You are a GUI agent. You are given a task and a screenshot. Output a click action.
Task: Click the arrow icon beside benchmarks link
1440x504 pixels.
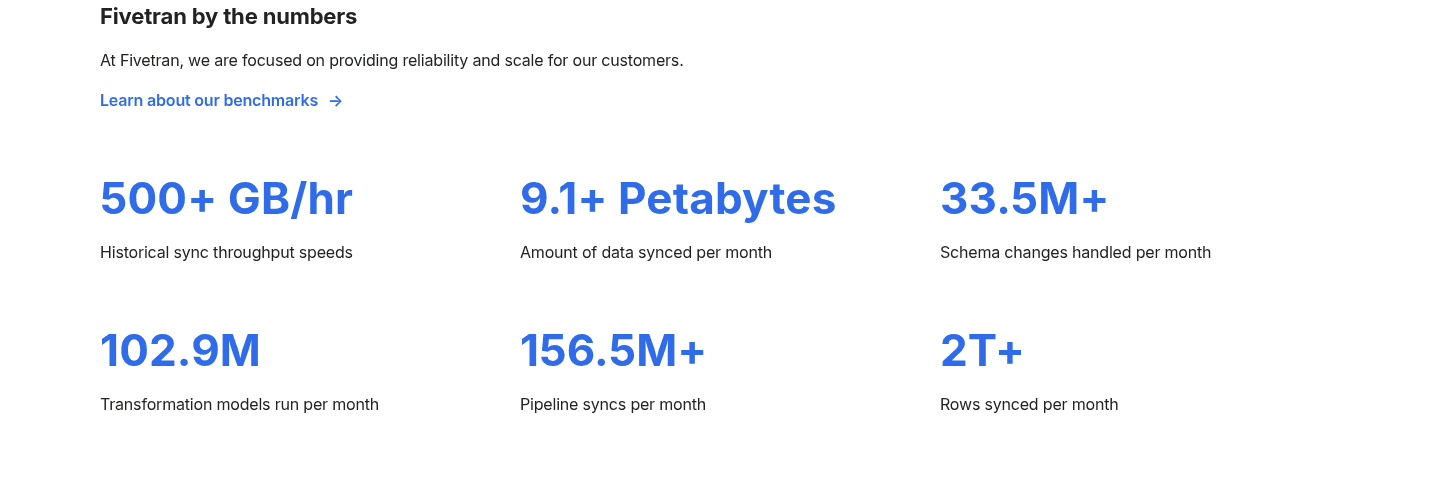(x=336, y=101)
